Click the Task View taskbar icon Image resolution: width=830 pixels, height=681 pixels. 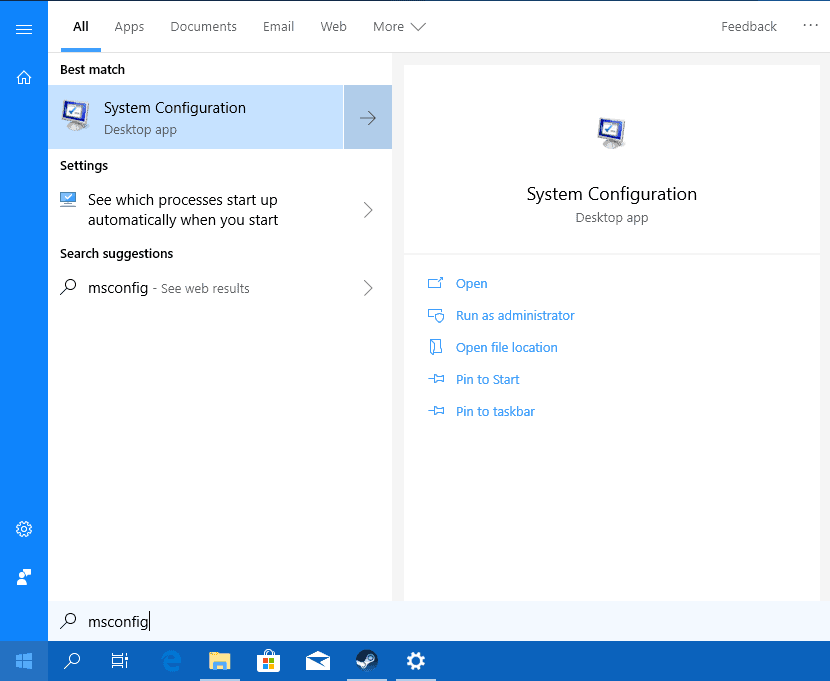tap(120, 661)
